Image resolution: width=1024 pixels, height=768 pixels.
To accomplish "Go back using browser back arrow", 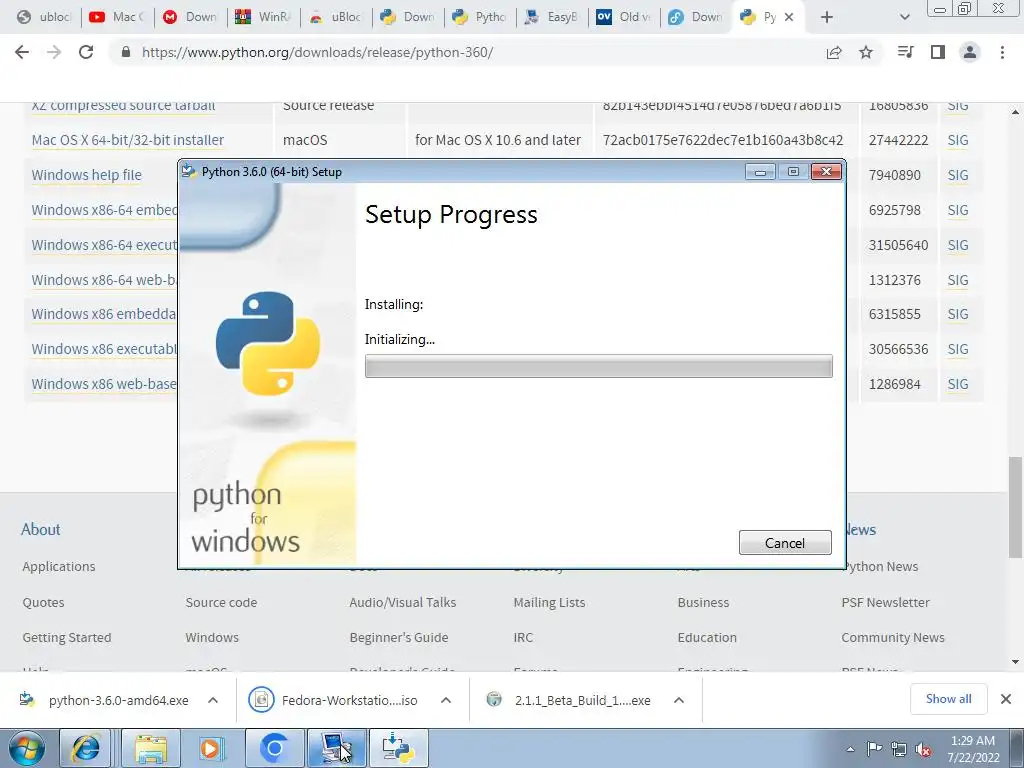I will tap(22, 52).
